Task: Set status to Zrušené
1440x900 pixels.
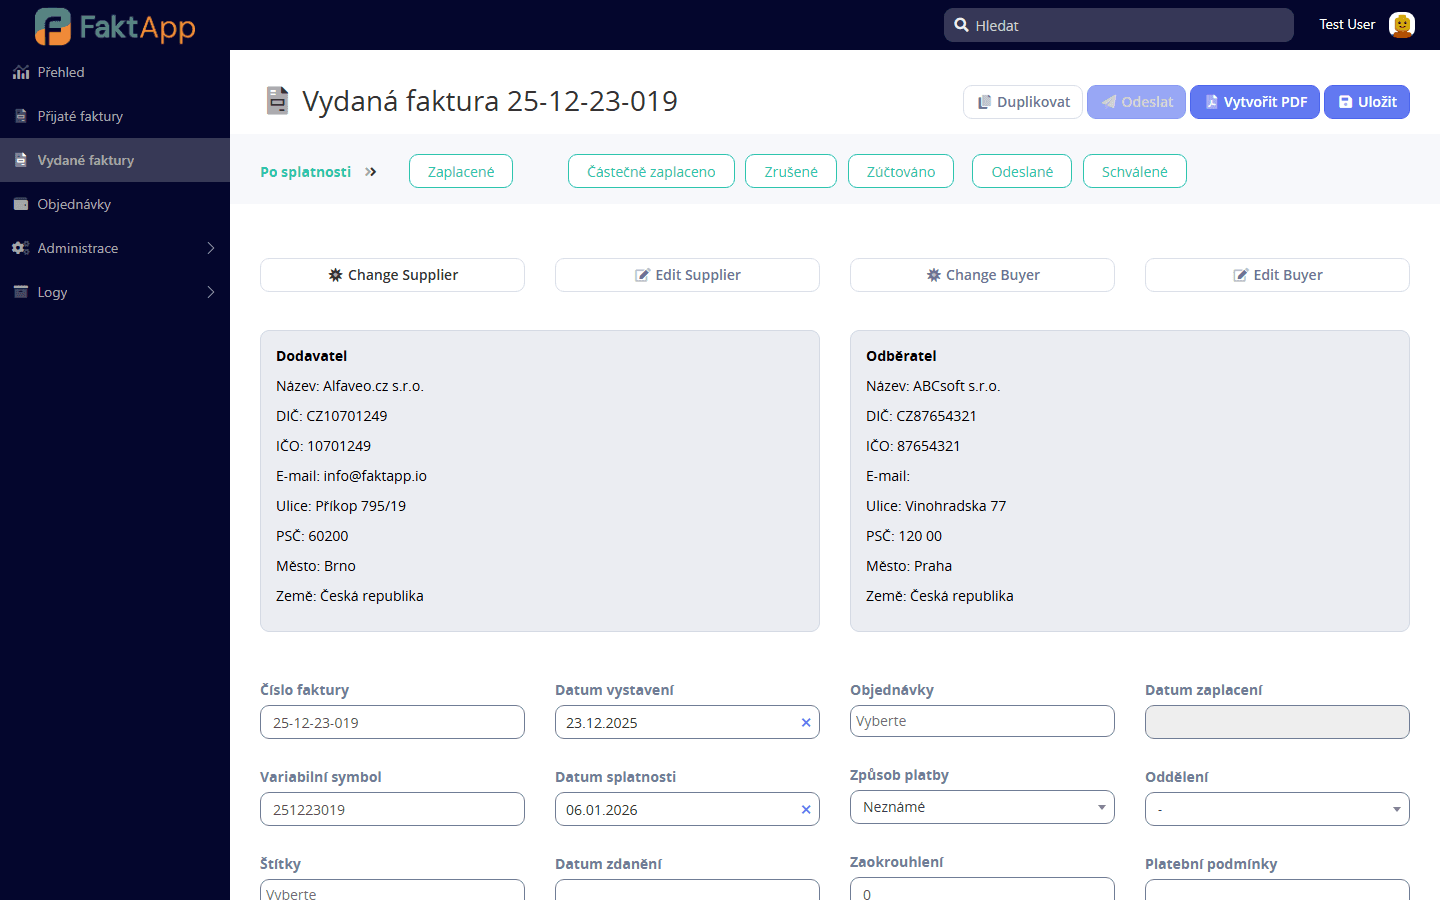Action: (x=791, y=171)
